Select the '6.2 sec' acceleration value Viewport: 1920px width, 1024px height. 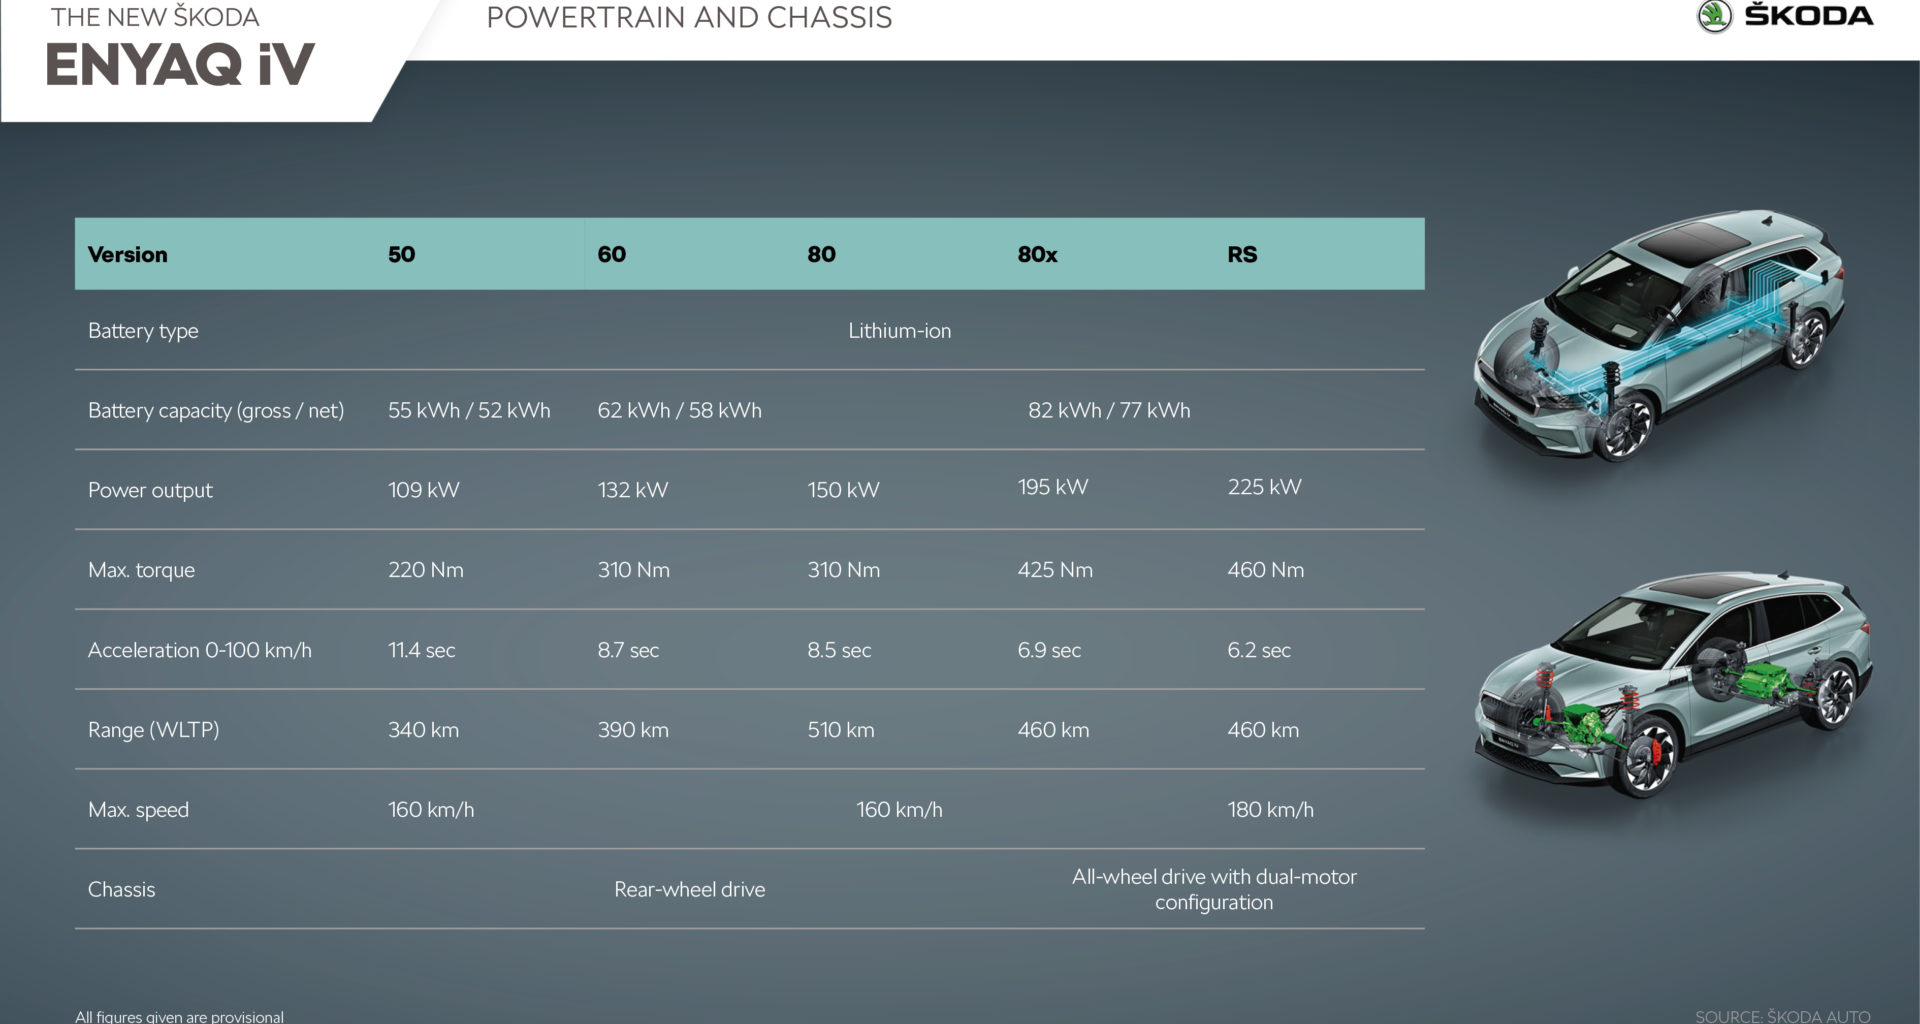click(x=1258, y=650)
